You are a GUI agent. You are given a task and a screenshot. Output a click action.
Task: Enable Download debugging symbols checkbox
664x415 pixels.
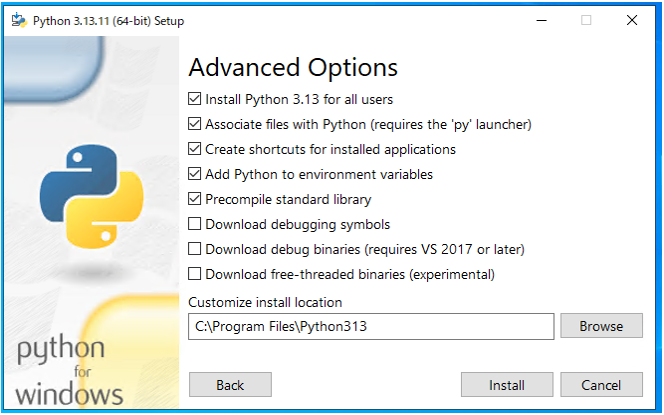click(195, 224)
